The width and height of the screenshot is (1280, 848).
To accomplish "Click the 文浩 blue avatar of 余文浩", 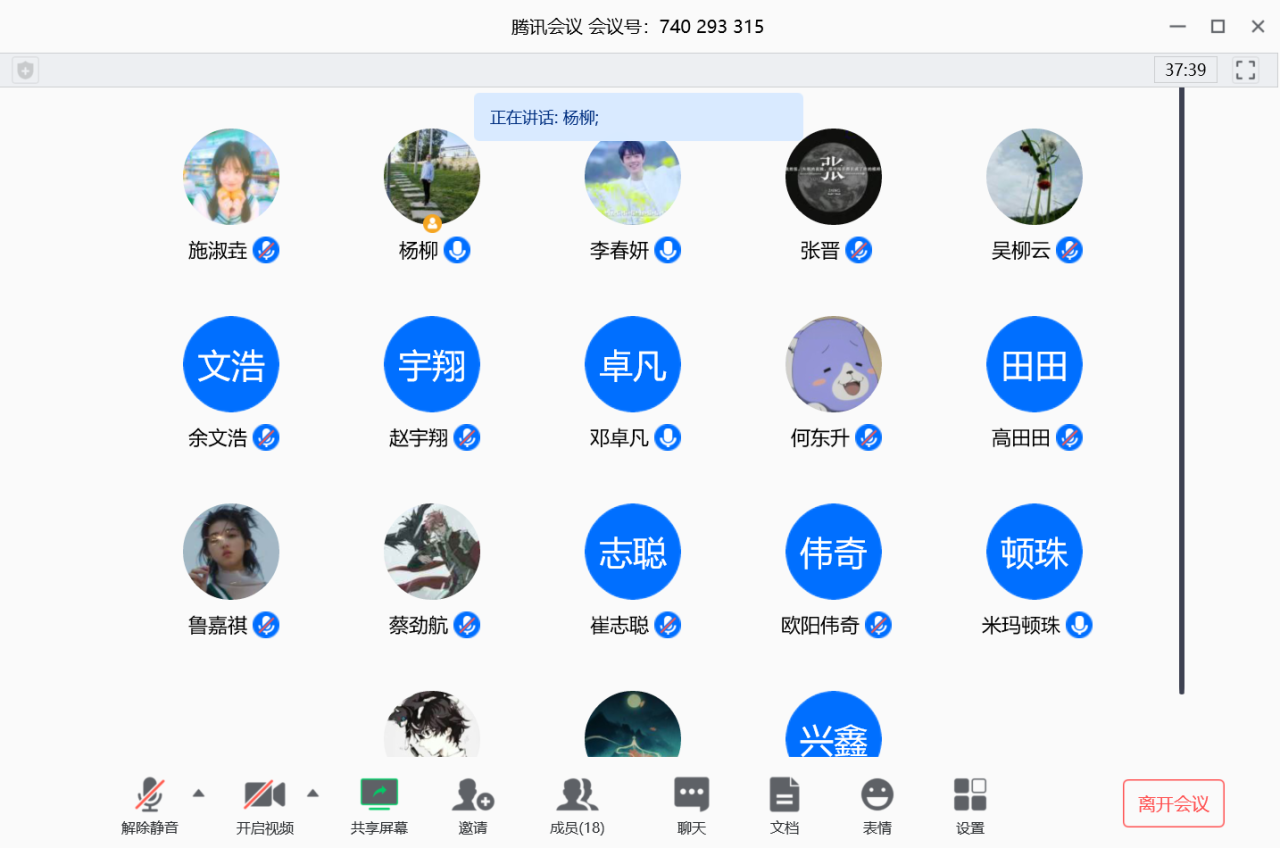I will click(x=231, y=364).
